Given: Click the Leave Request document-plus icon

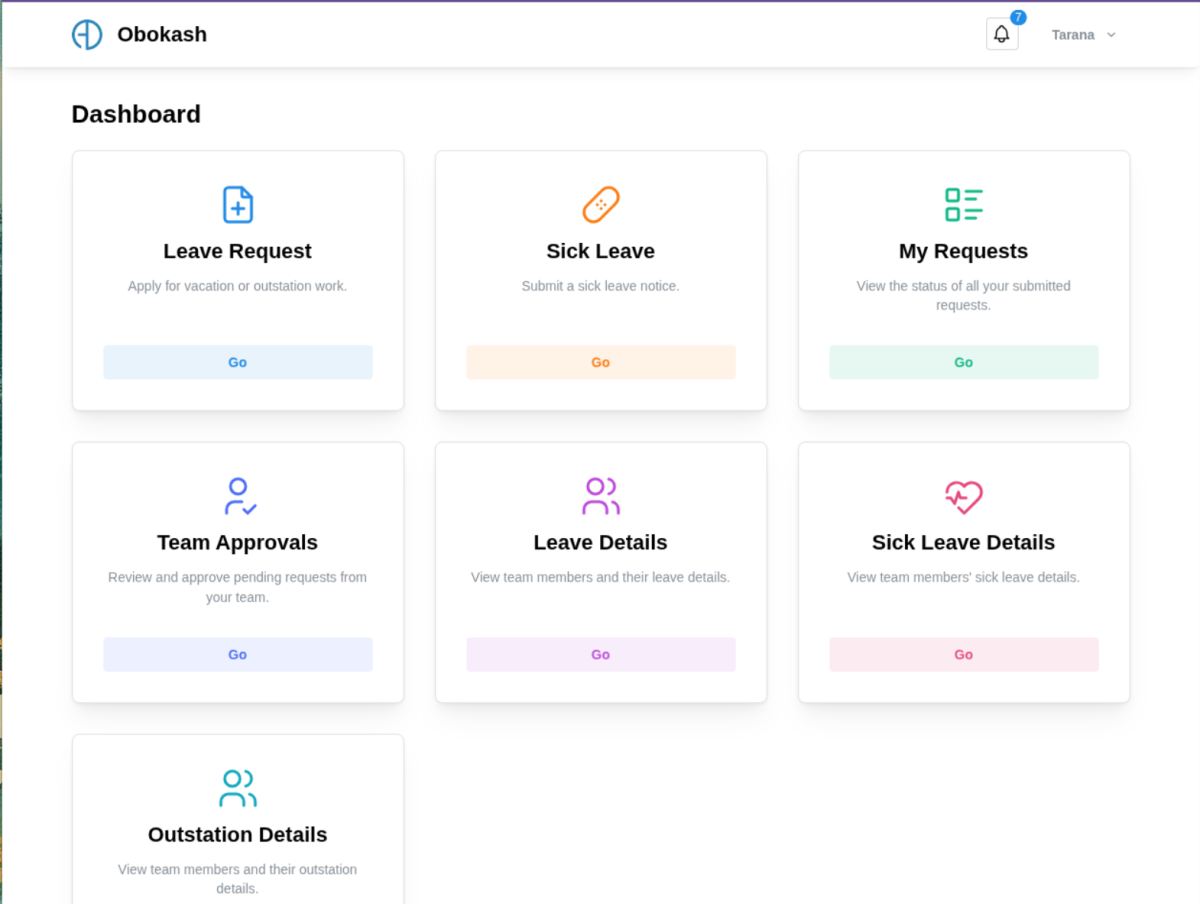Looking at the screenshot, I should pyautogui.click(x=238, y=205).
